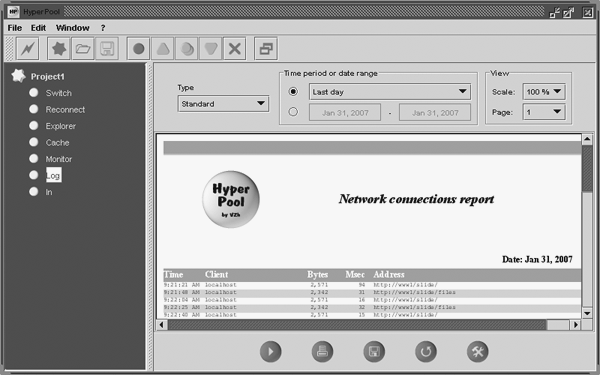The width and height of the screenshot is (600, 375).
Task: Click the circle shape toolbar icon
Action: [139, 49]
